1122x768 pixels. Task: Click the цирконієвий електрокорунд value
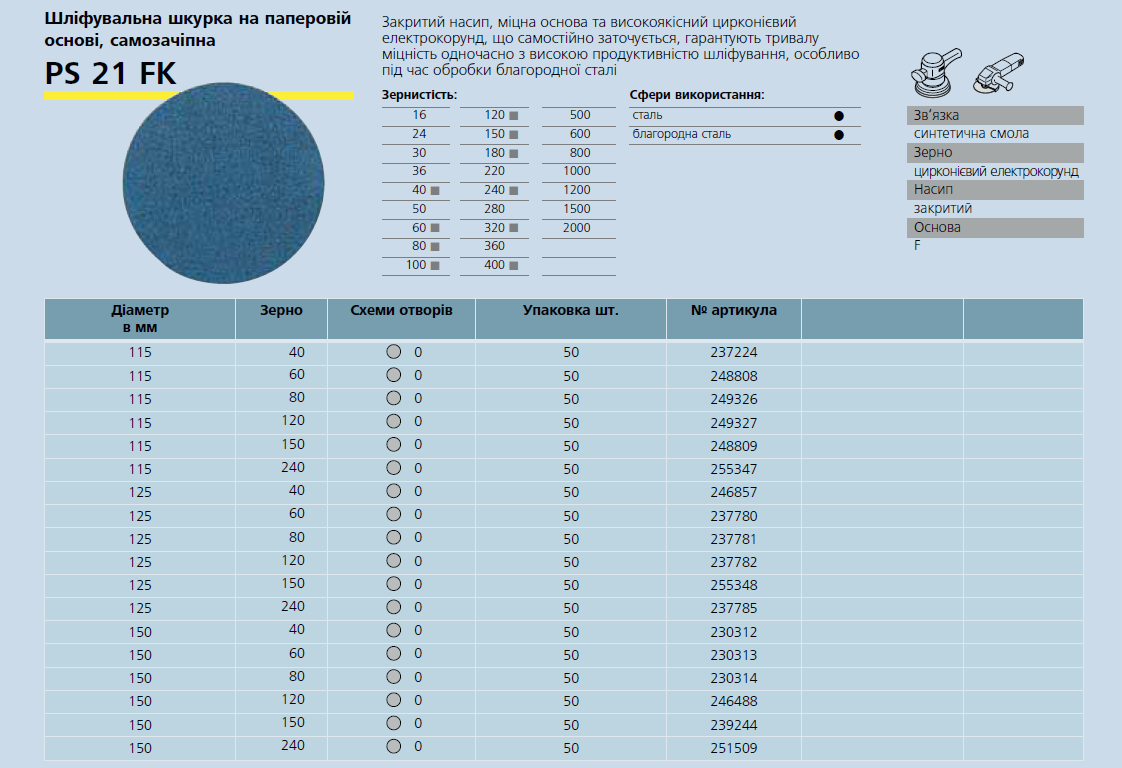[x=995, y=172]
